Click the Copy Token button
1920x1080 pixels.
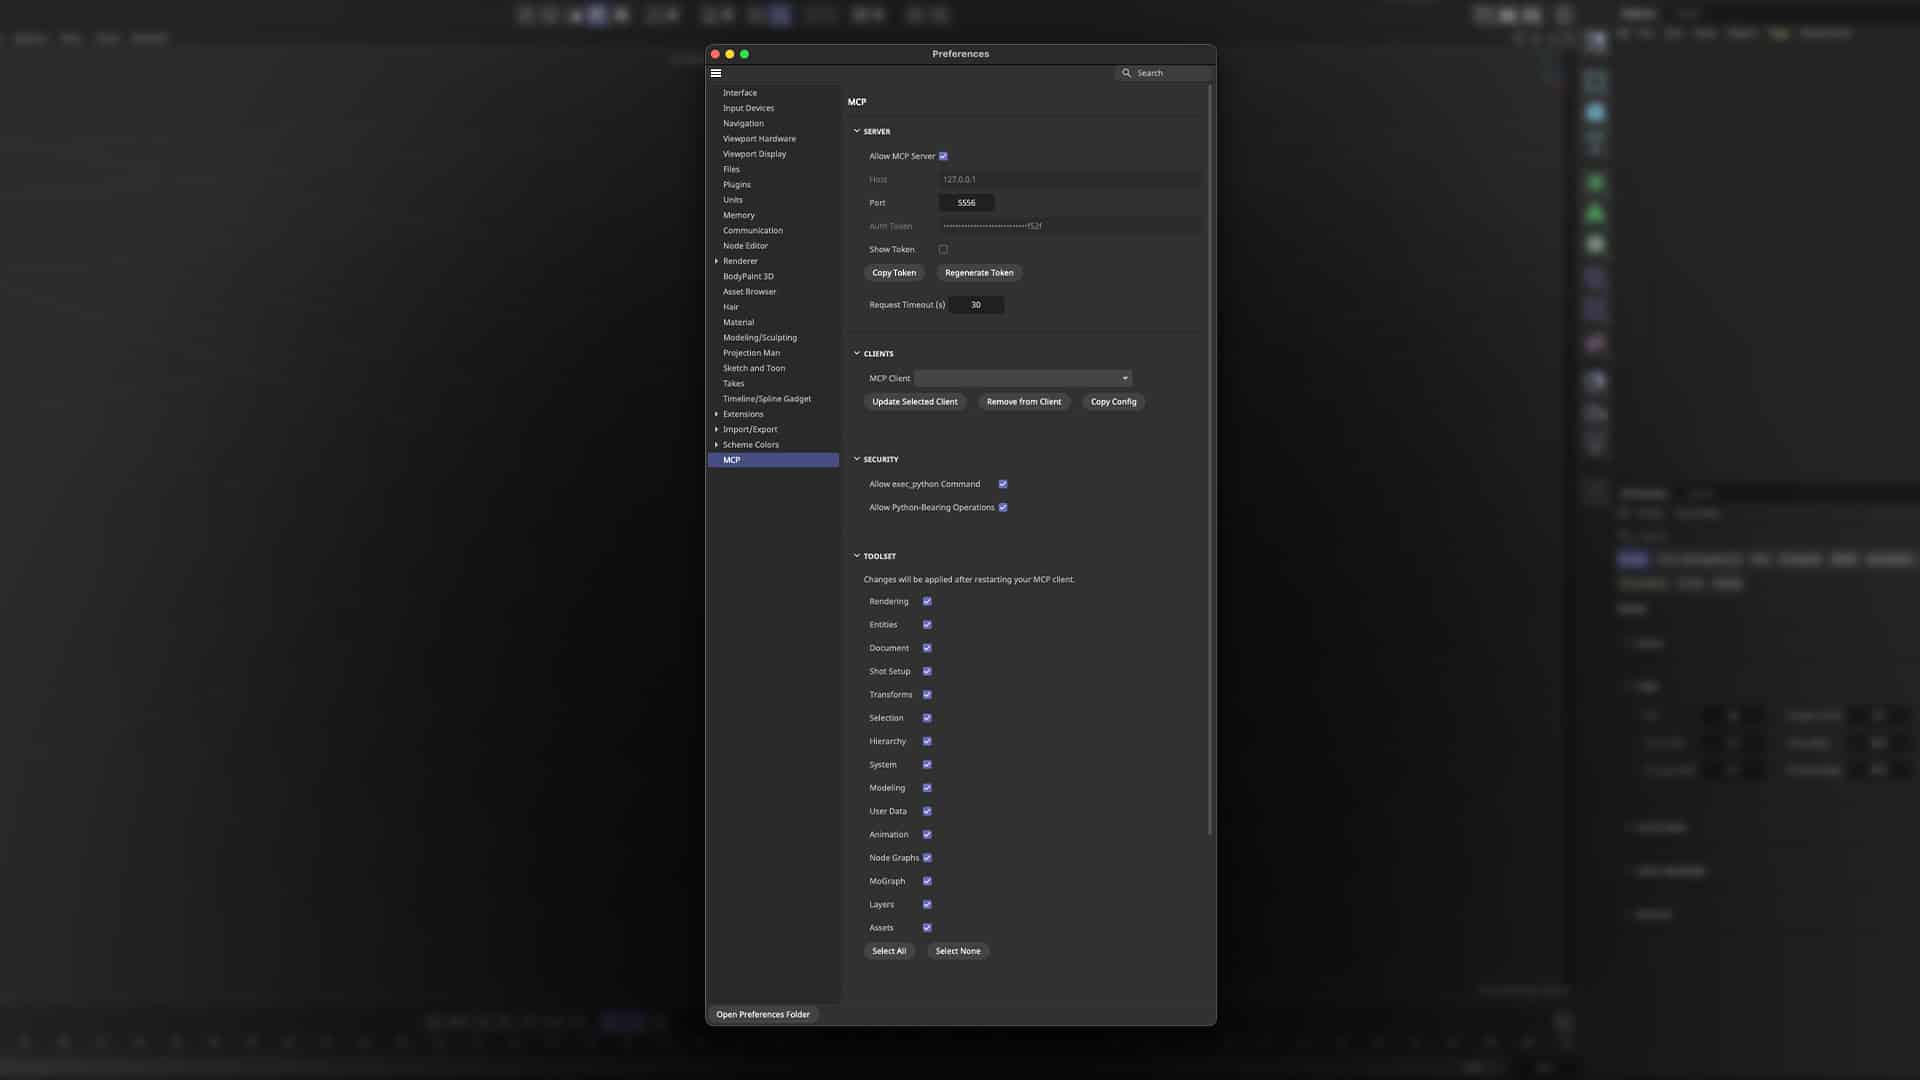[894, 273]
